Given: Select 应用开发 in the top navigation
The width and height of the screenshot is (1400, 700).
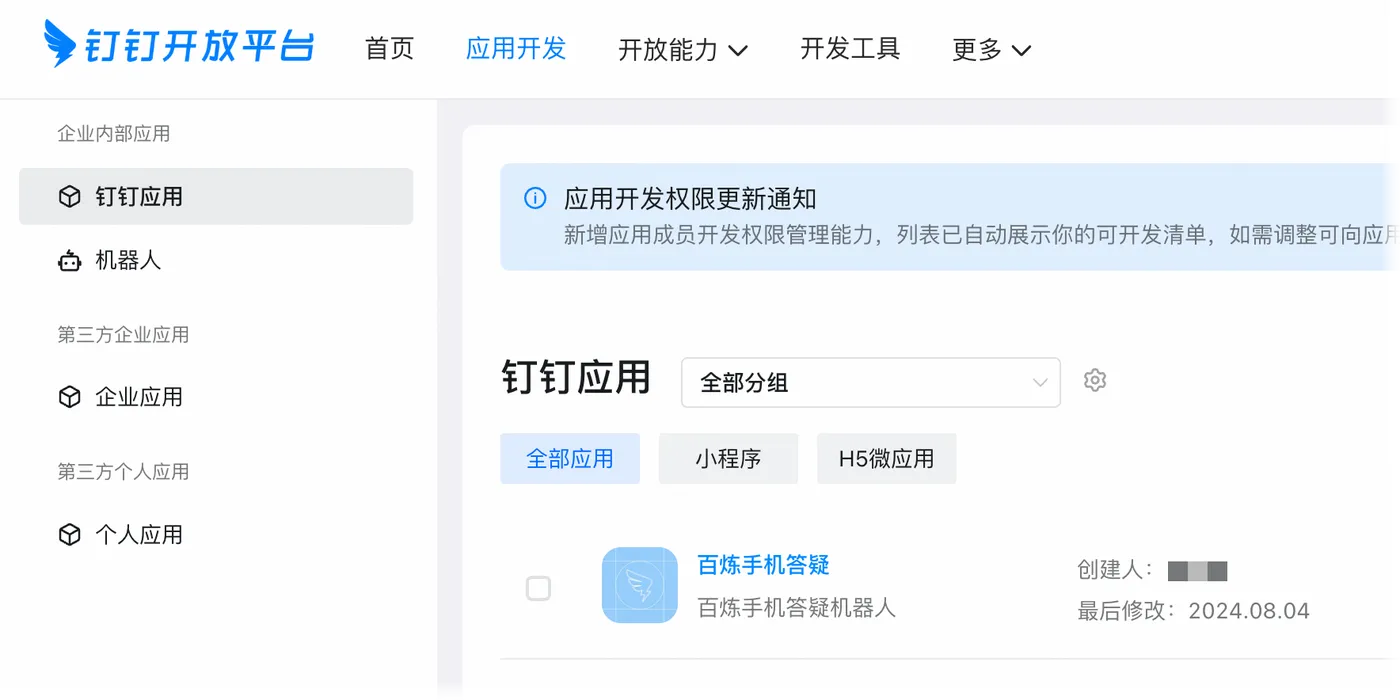Looking at the screenshot, I should (x=516, y=48).
